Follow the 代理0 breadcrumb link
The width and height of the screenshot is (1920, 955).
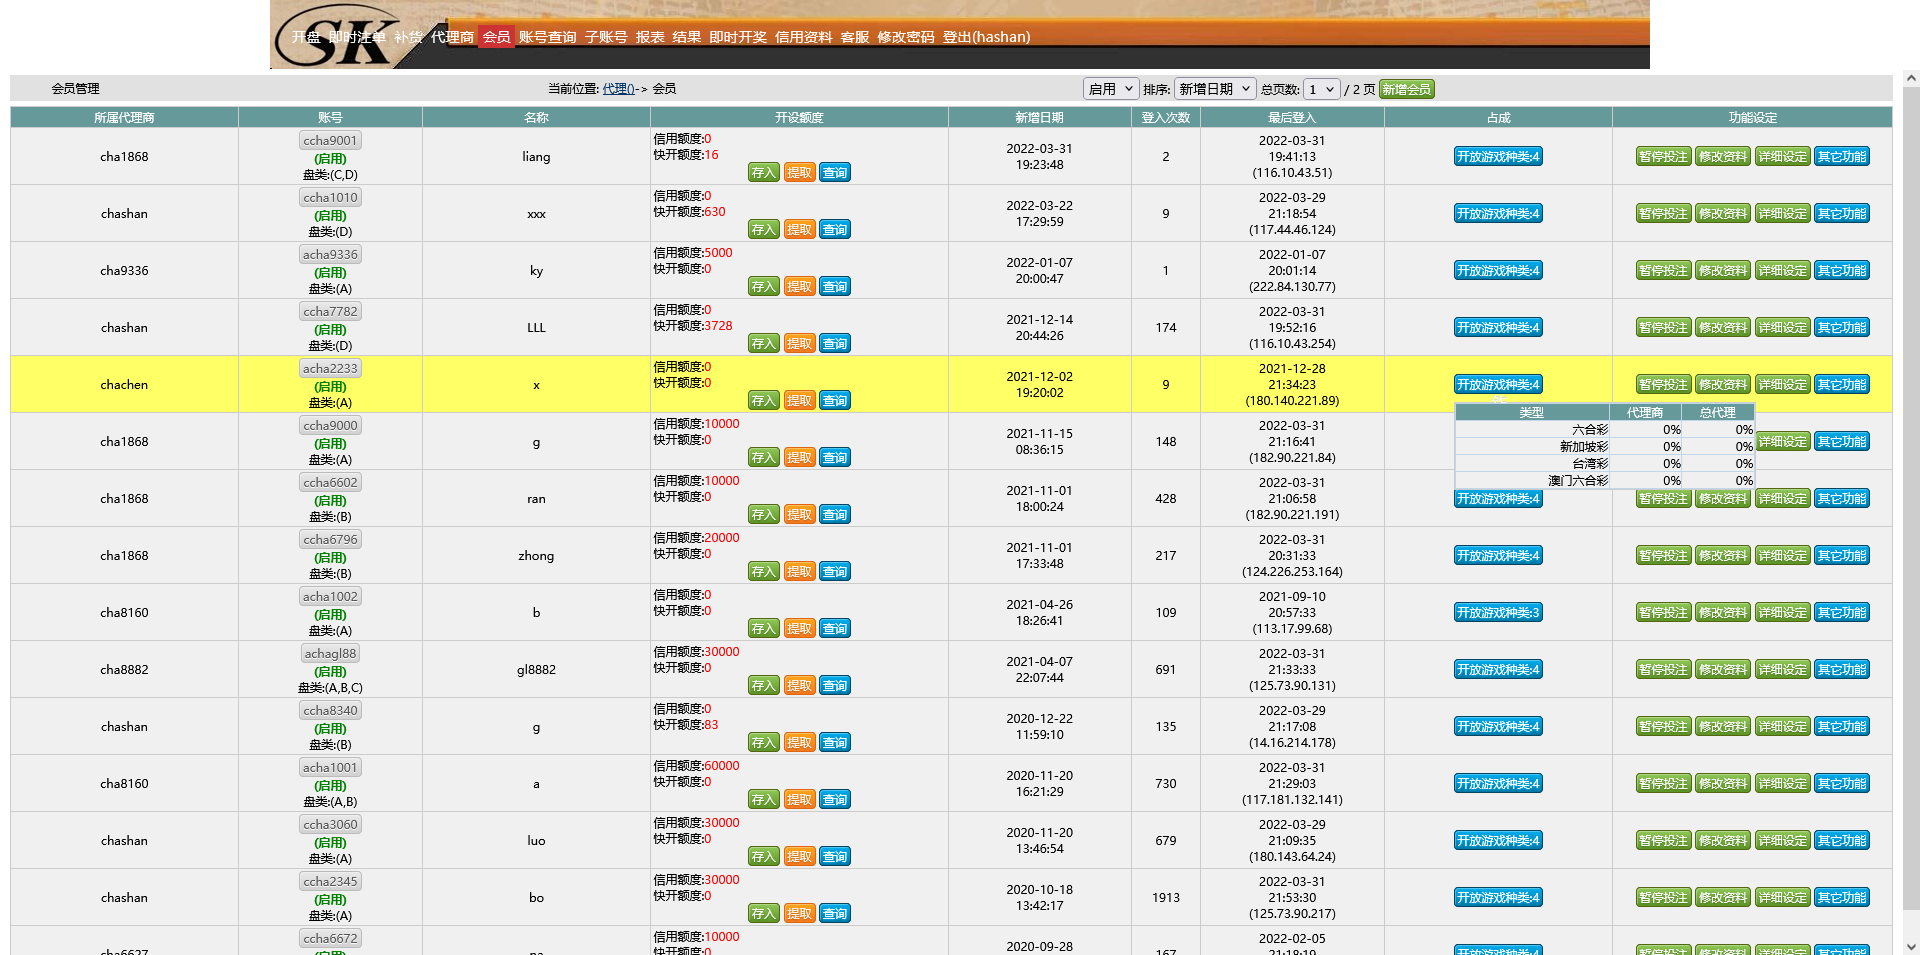point(618,89)
